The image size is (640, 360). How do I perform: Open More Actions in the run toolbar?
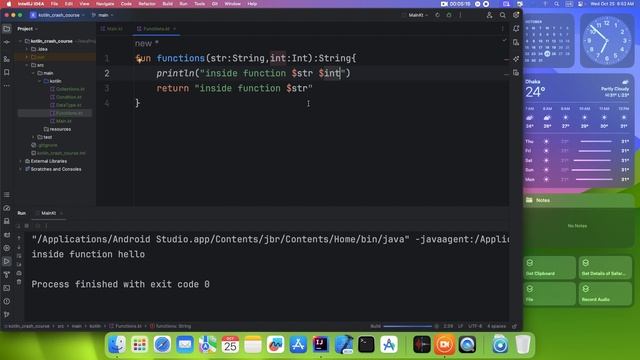(460, 15)
